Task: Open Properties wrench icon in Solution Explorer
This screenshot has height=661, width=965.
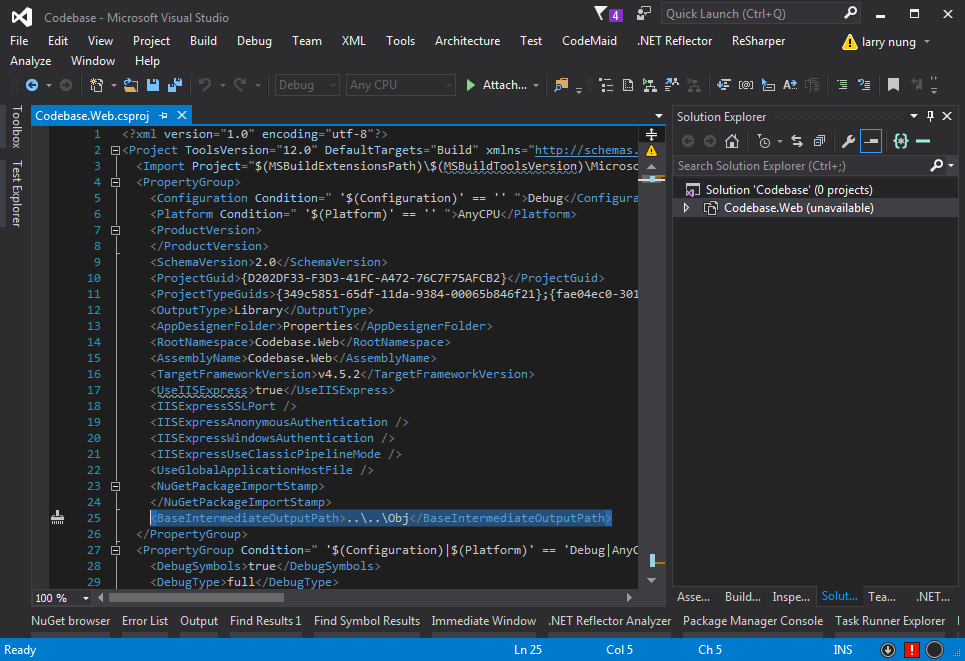Action: pos(848,141)
